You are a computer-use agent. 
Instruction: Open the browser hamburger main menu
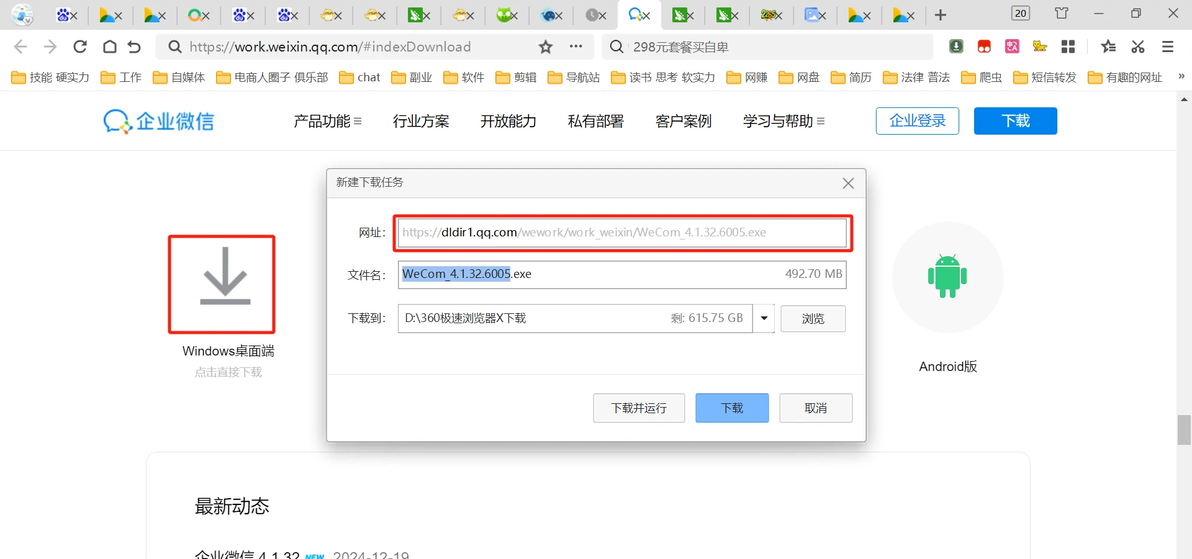pos(1168,46)
